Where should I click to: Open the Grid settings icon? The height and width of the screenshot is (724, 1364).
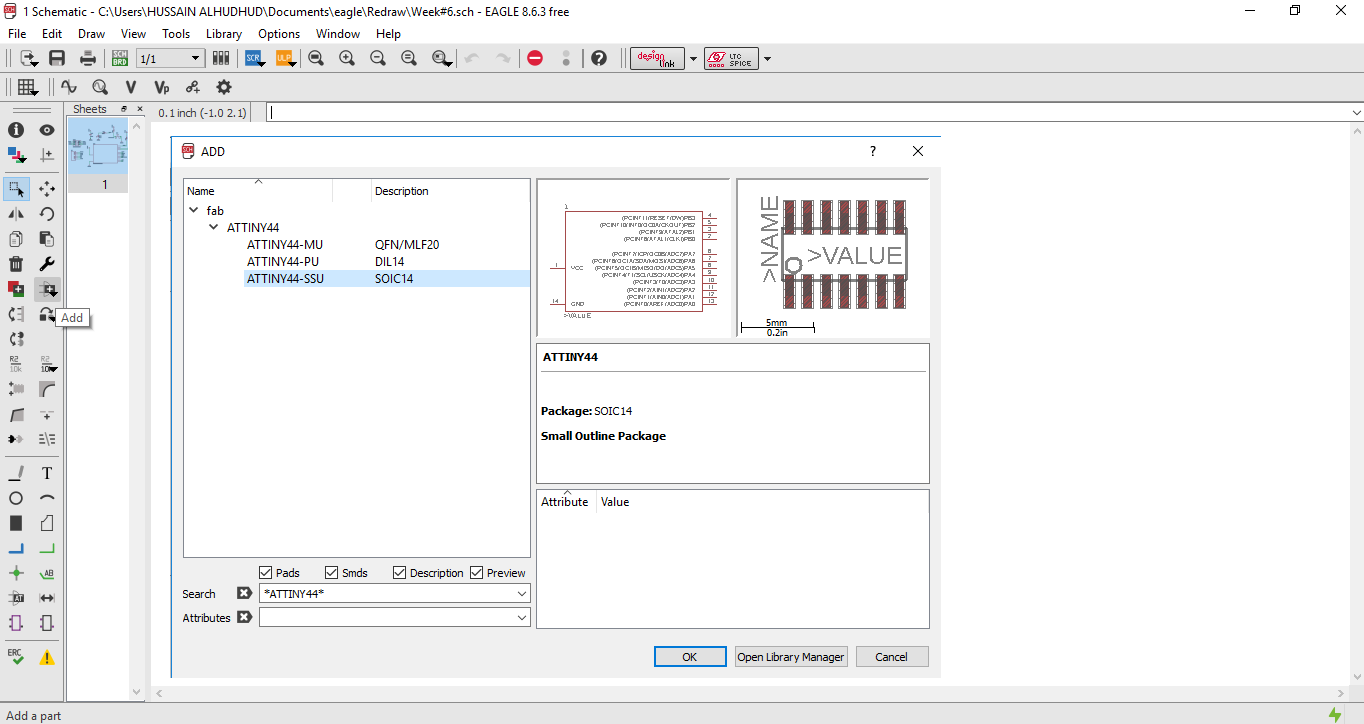tap(28, 87)
